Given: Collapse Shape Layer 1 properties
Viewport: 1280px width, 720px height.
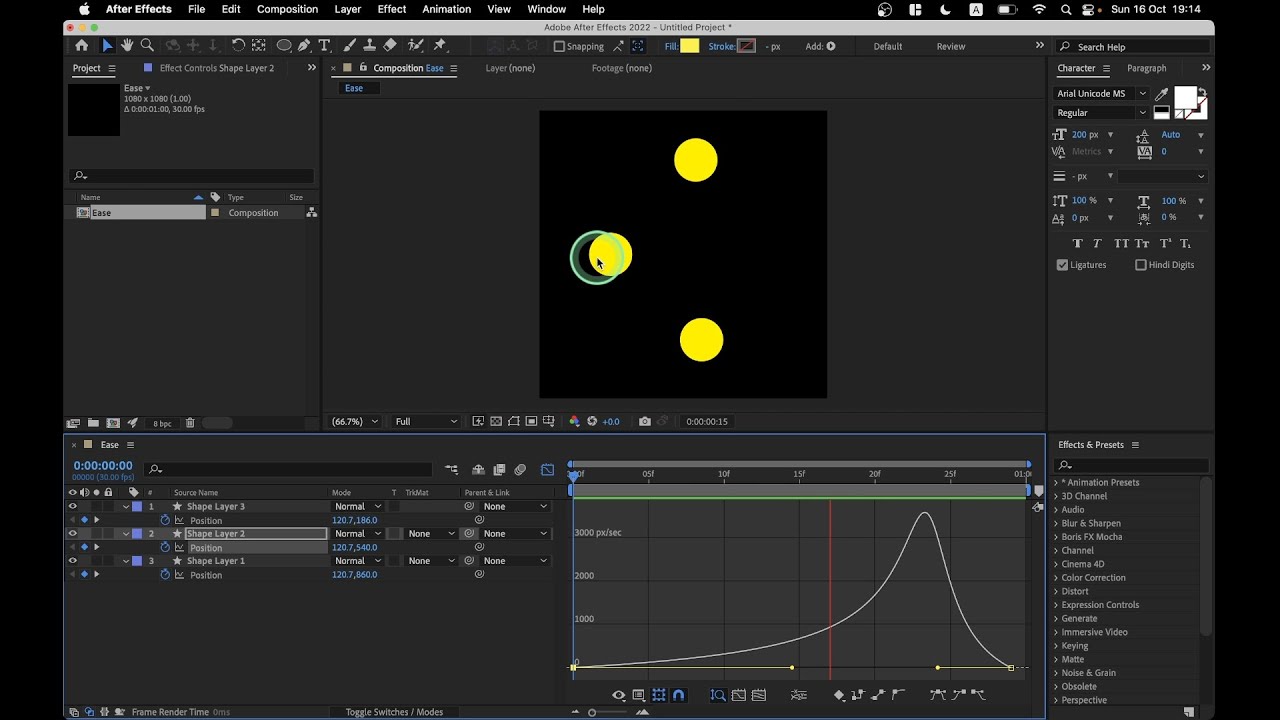Looking at the screenshot, I should (126, 561).
